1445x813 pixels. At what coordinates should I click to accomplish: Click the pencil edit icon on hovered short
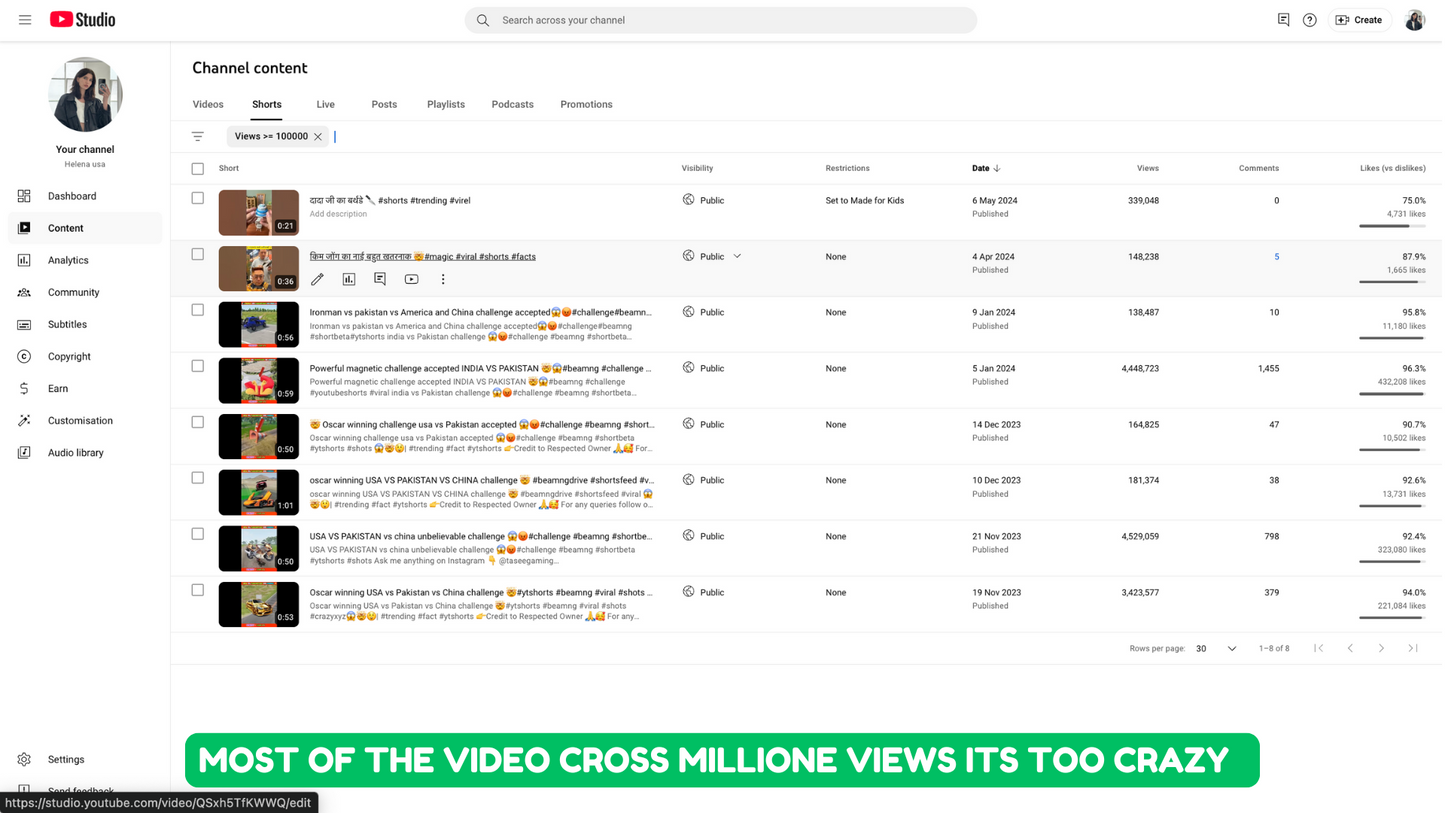click(x=317, y=280)
